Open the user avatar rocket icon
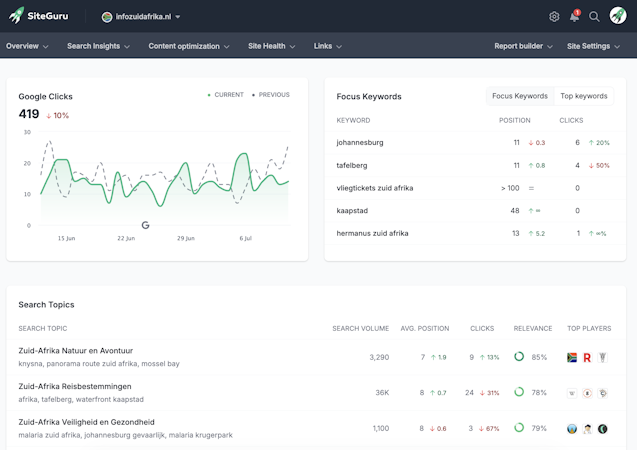The image size is (637, 450). [618, 16]
